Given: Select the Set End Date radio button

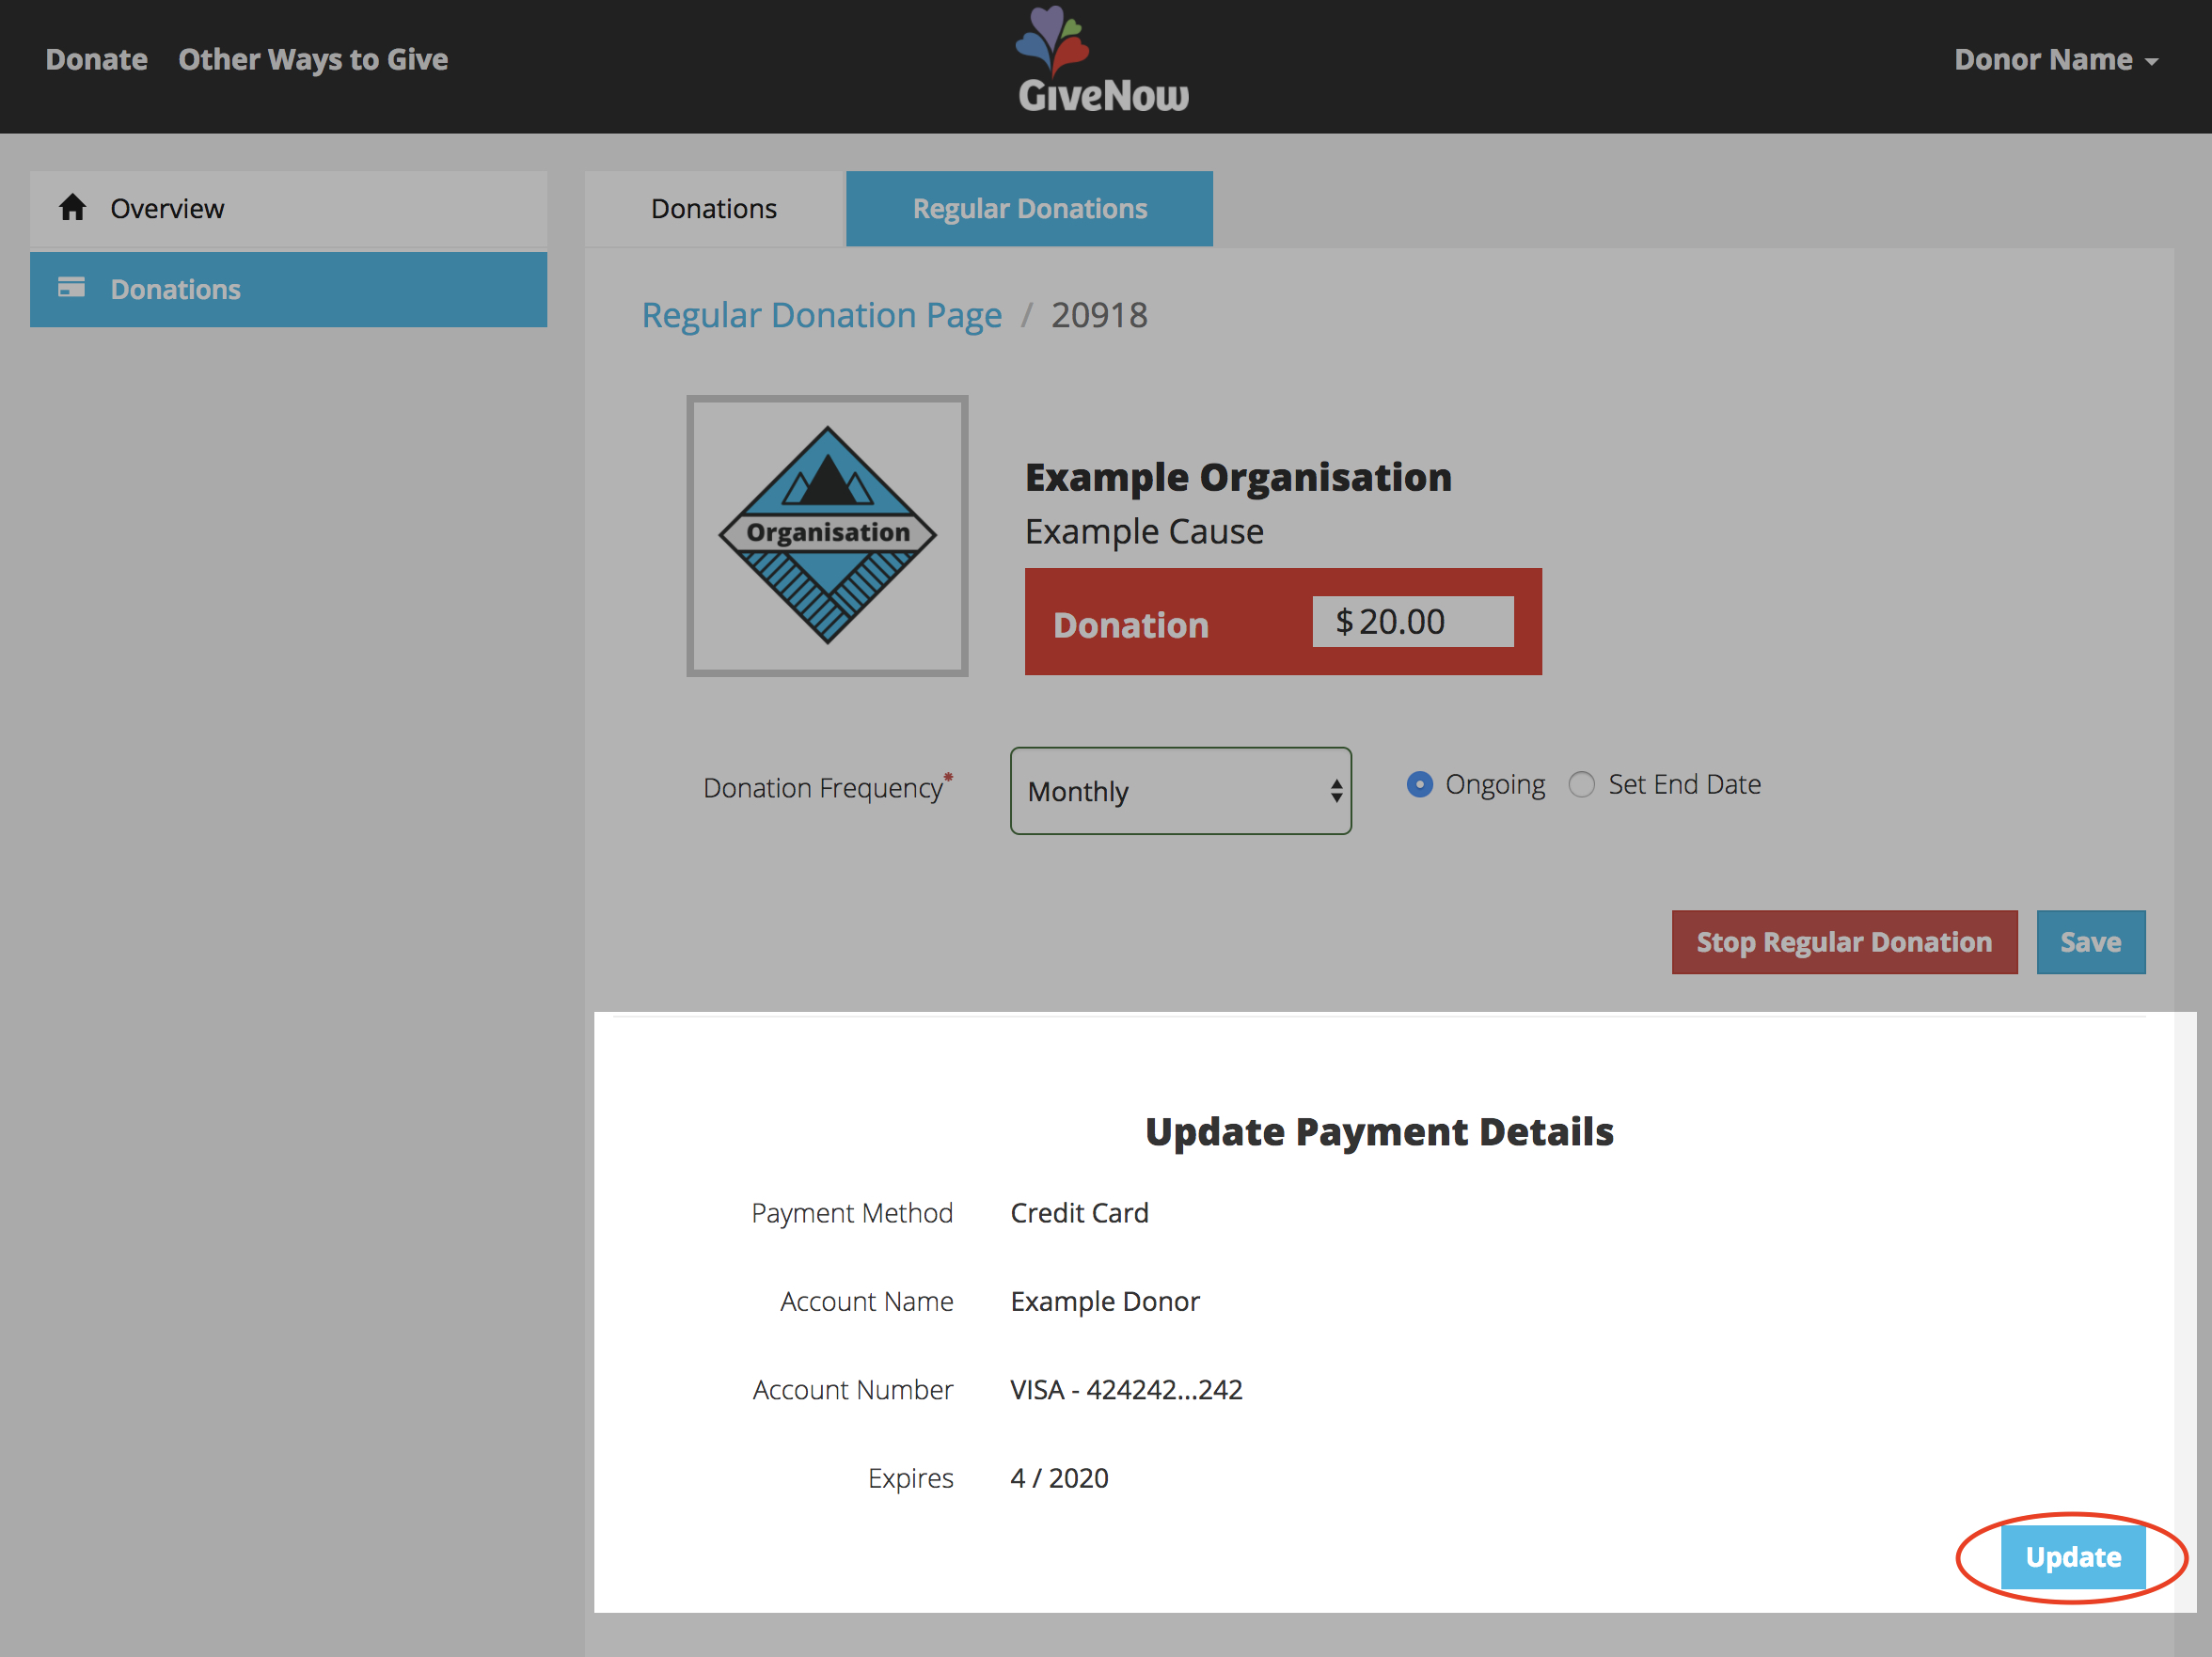Looking at the screenshot, I should coord(1581,785).
